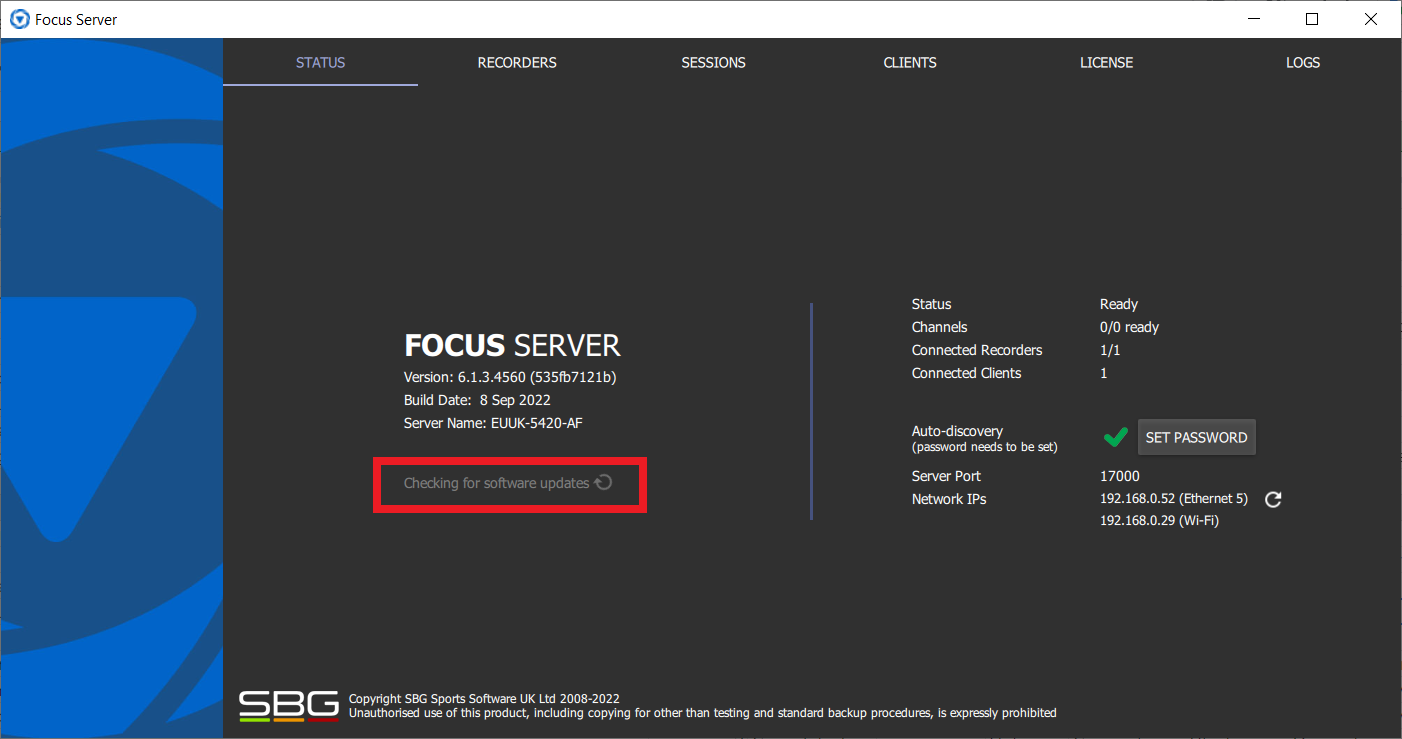Click the Server Name EUUK-5420-AF text

pyautogui.click(x=493, y=423)
